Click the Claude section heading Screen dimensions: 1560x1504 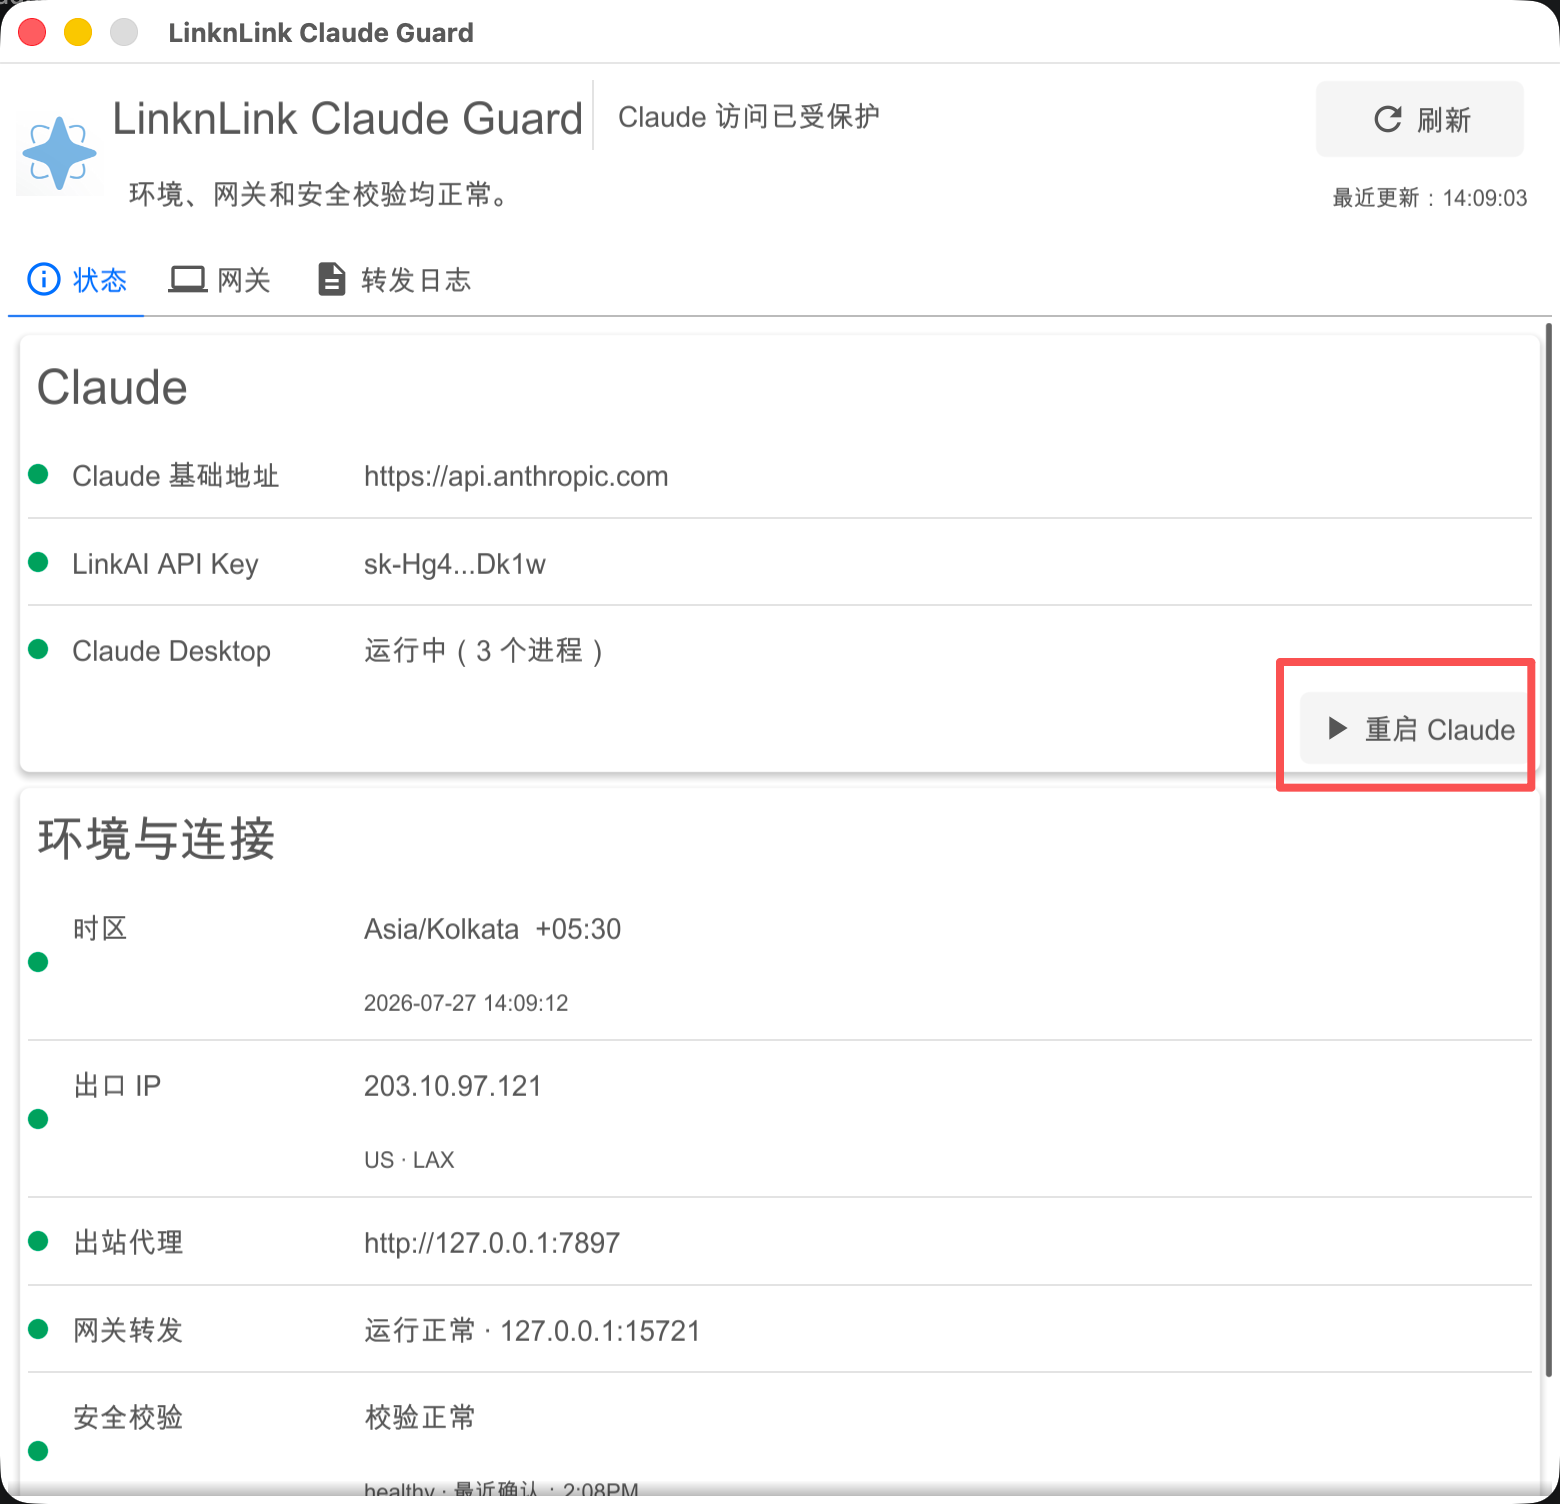112,387
